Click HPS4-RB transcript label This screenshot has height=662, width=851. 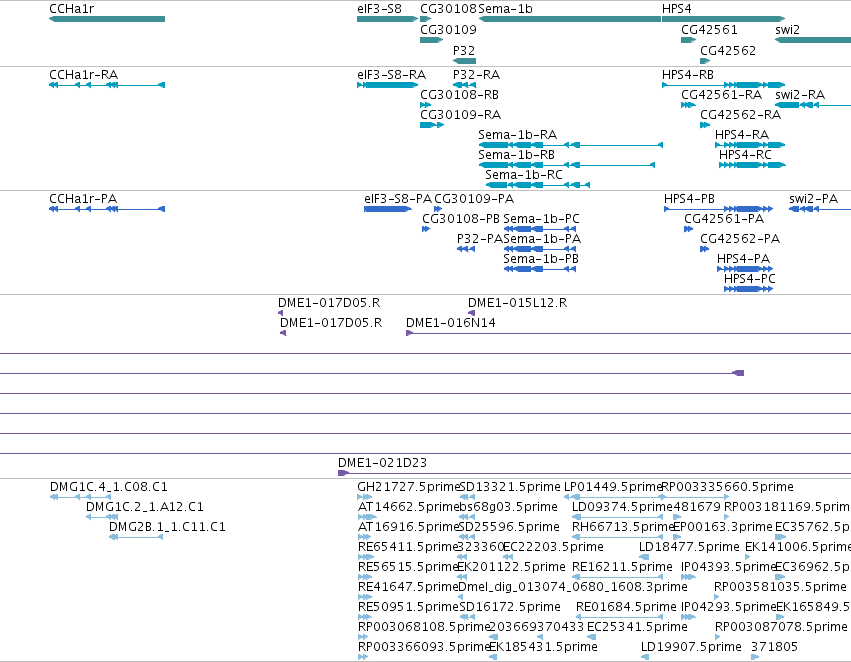[688, 75]
